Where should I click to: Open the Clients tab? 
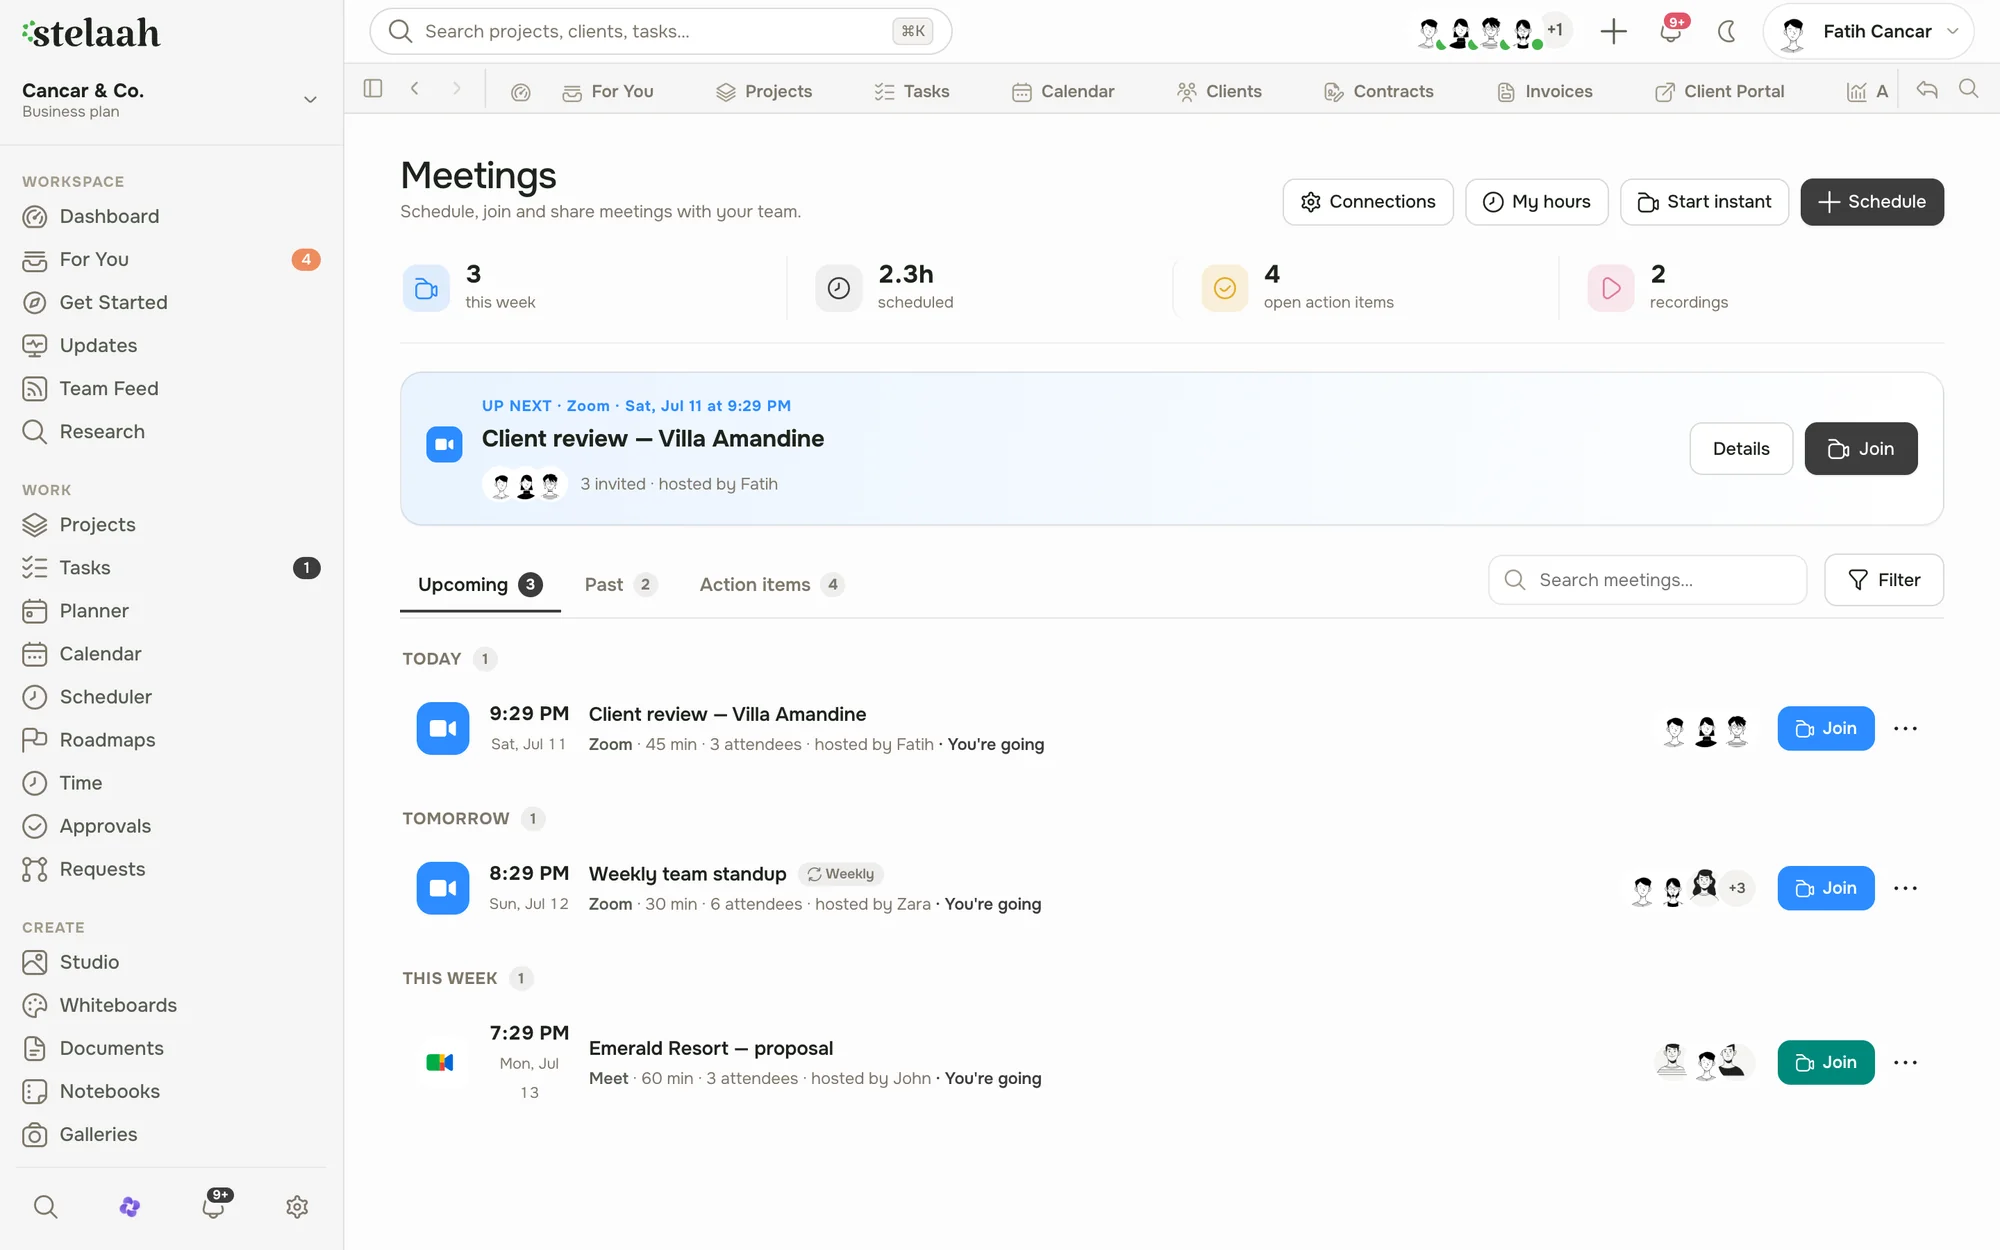tap(1219, 91)
